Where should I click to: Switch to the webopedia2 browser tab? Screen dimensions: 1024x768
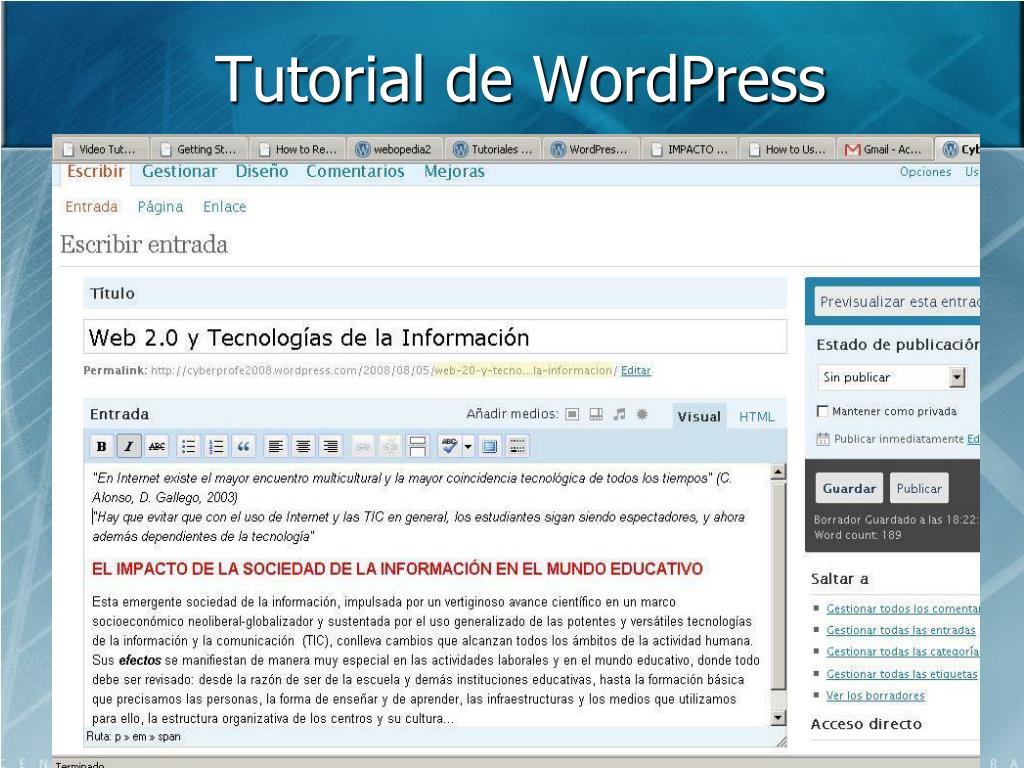point(395,150)
